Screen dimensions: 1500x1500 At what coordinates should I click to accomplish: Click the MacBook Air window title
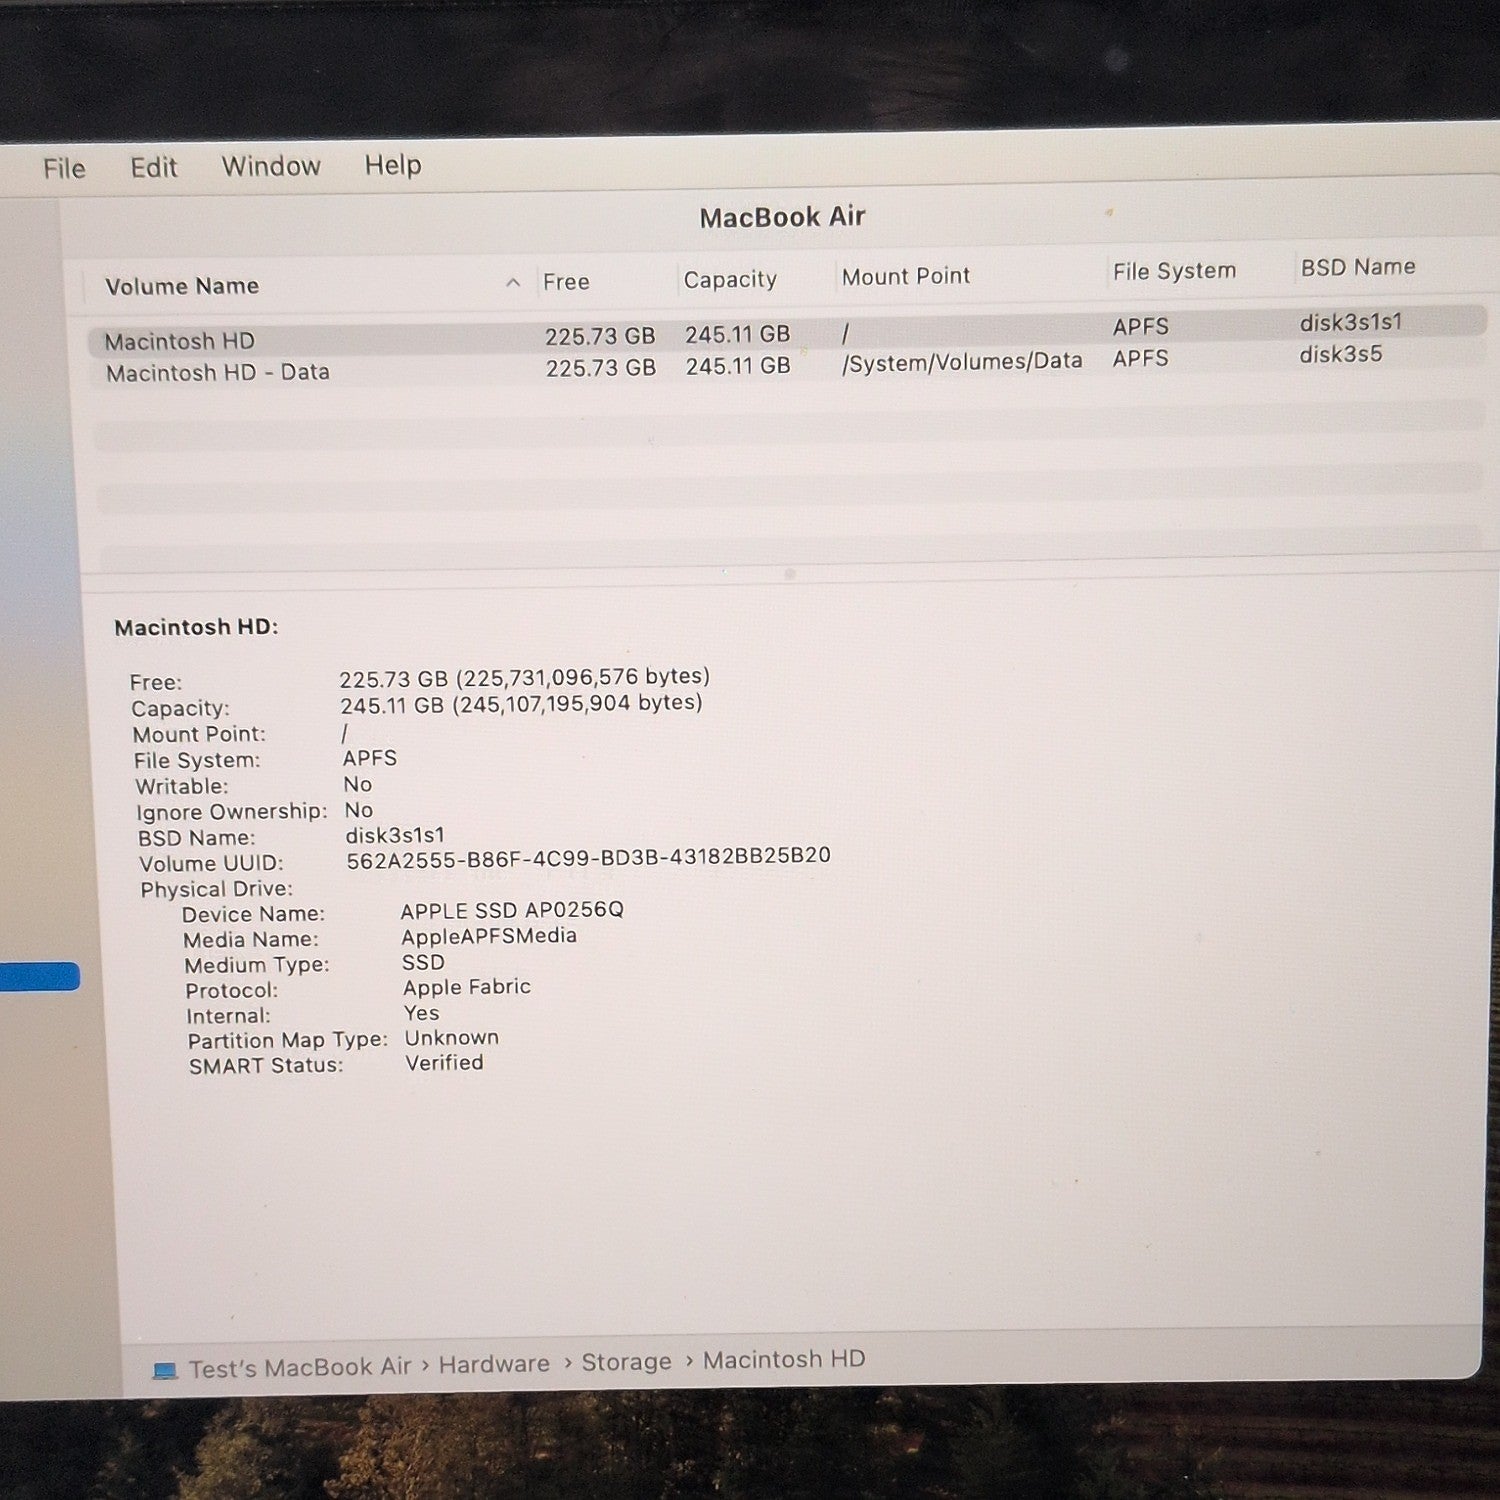[x=782, y=217]
